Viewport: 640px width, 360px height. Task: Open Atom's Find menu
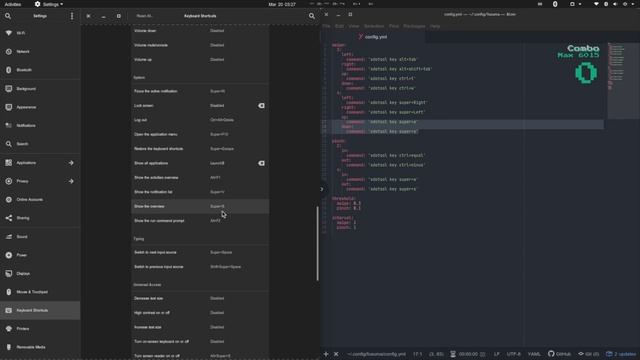click(393, 26)
